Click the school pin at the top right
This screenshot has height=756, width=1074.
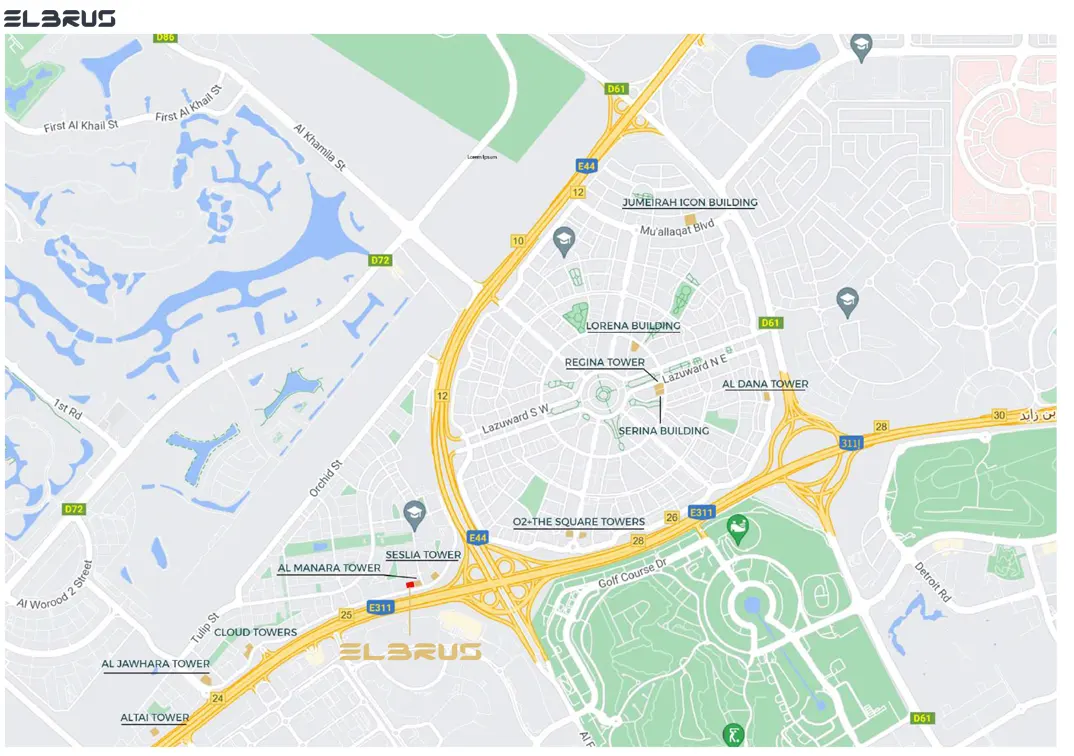861,48
